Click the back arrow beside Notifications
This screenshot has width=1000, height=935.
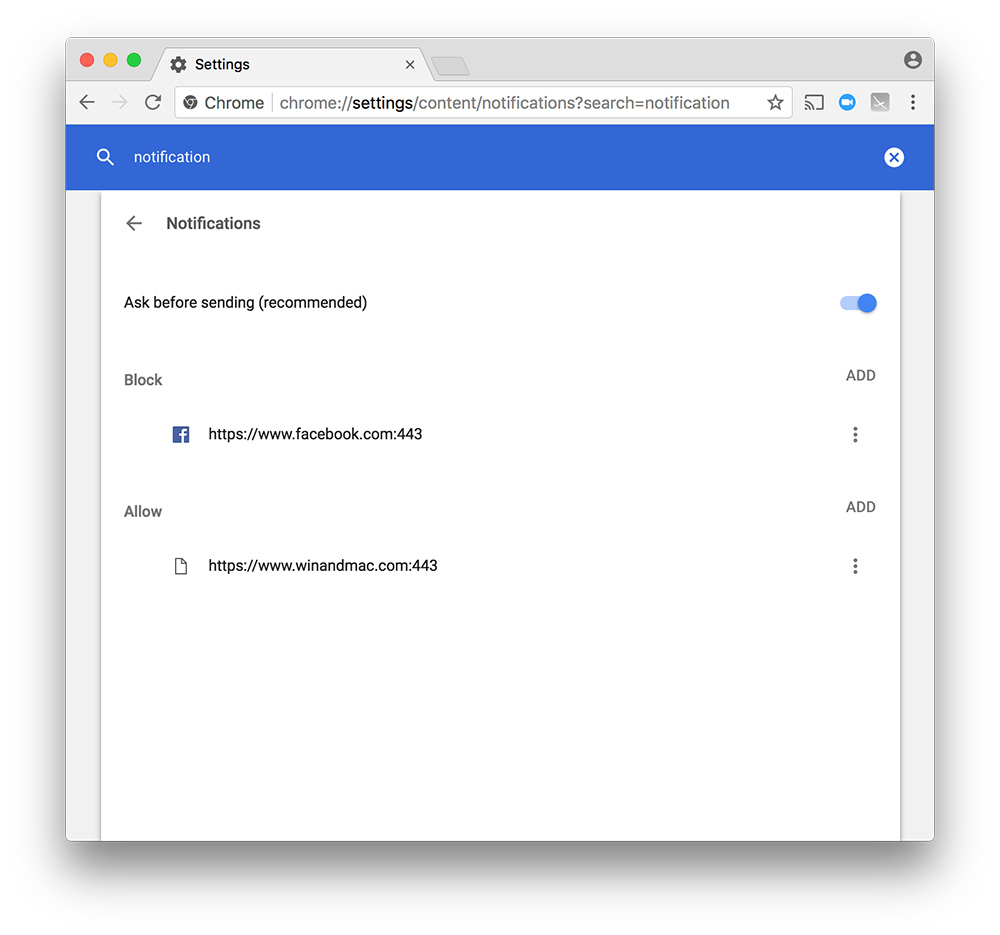134,223
